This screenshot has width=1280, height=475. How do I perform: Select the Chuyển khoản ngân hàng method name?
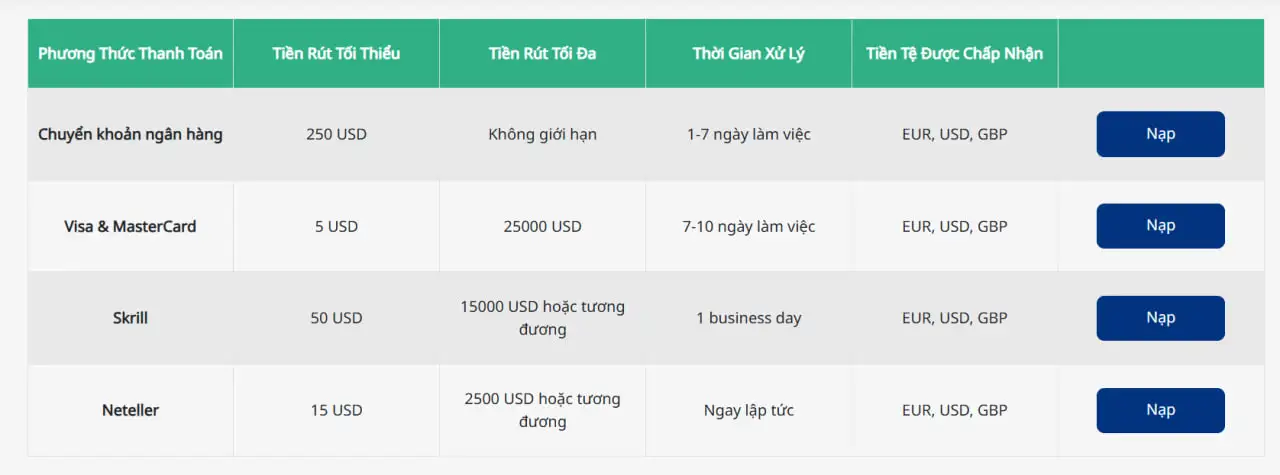click(130, 134)
